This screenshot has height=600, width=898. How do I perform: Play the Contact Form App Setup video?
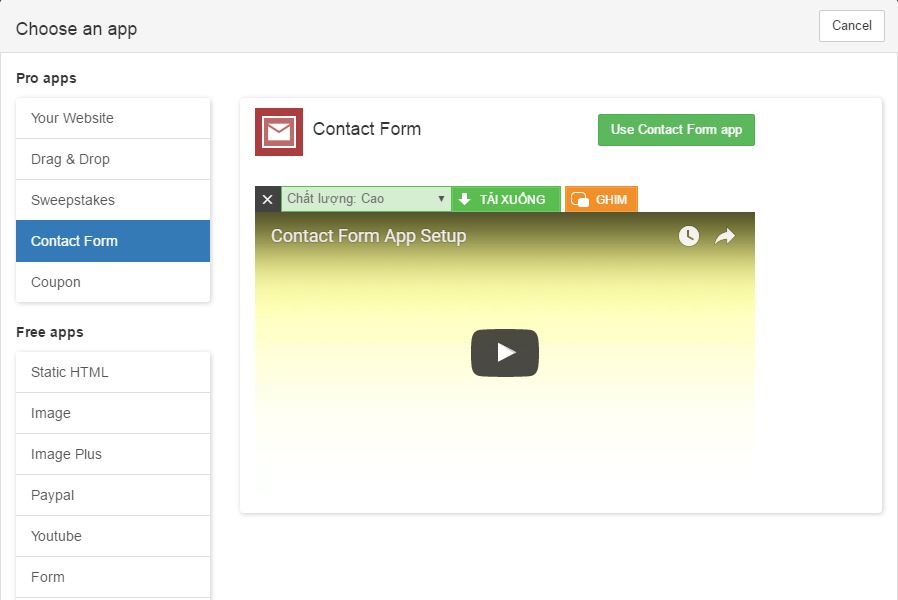pyautogui.click(x=505, y=352)
